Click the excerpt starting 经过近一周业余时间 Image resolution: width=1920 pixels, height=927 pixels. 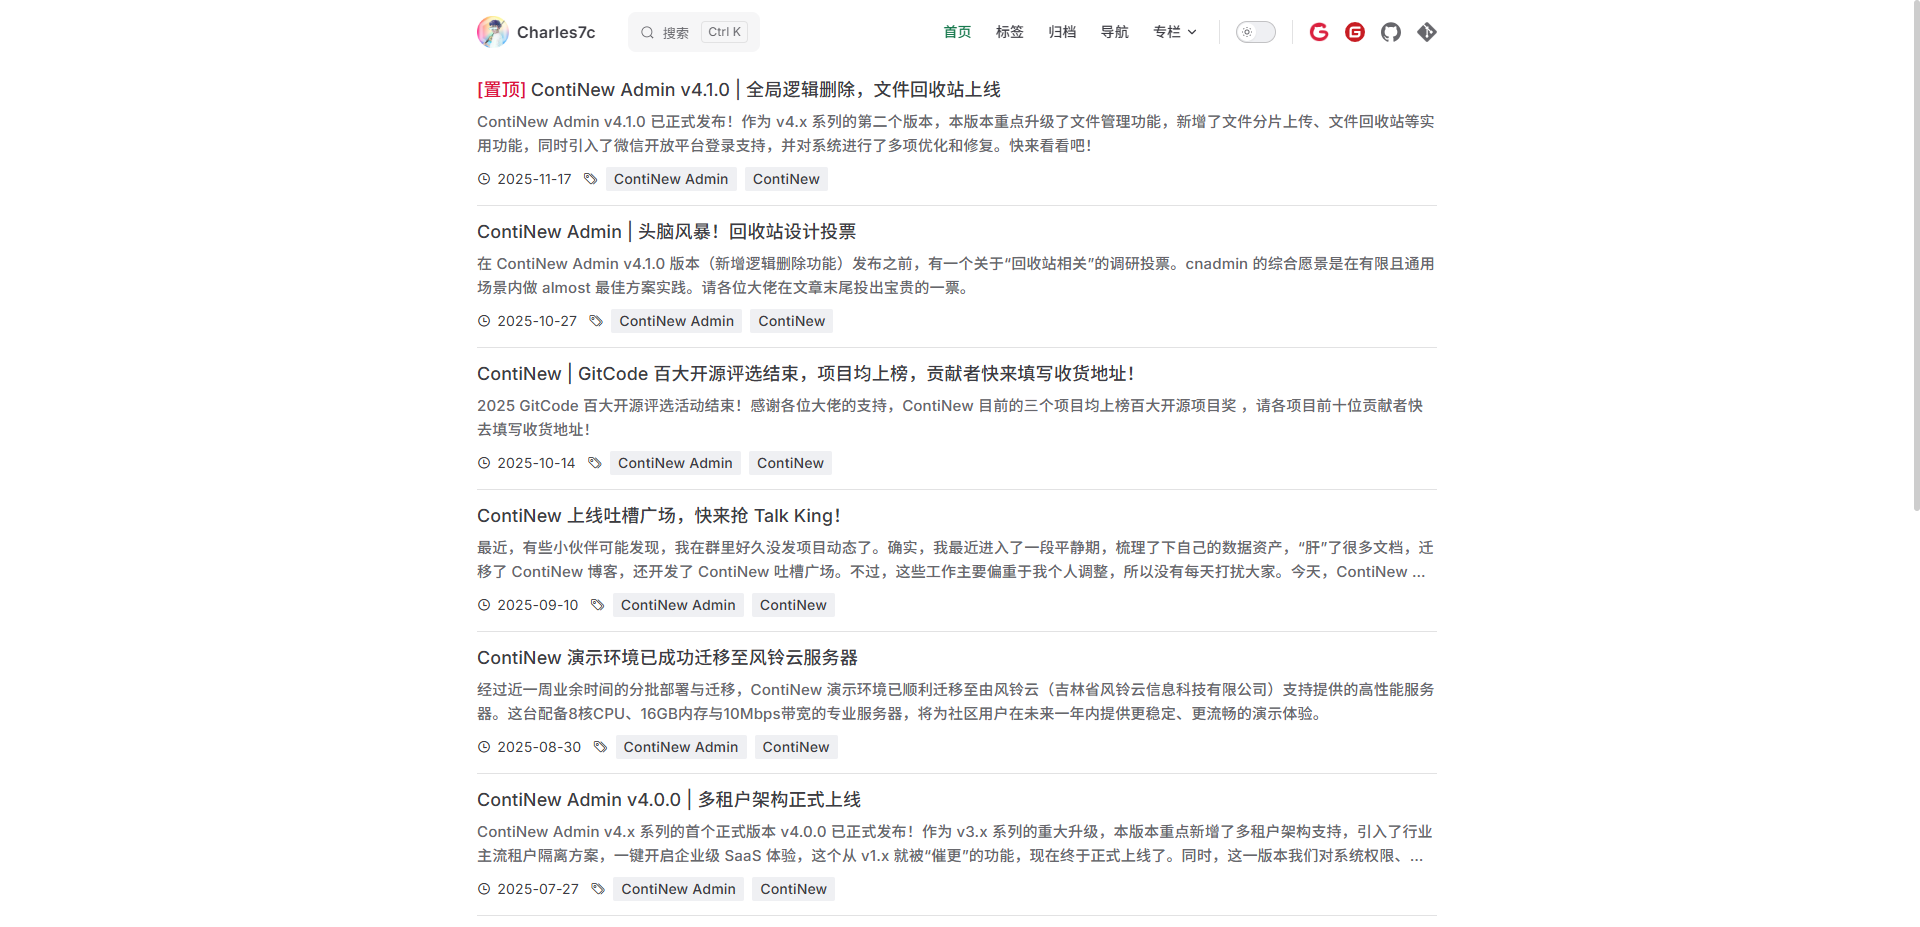956,702
